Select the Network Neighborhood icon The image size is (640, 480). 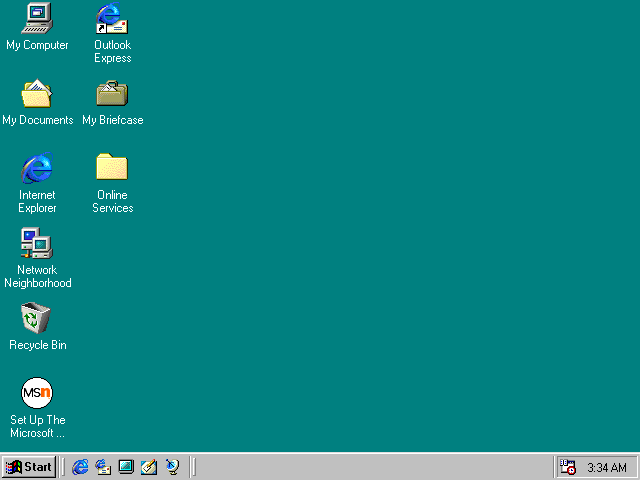coord(37,243)
